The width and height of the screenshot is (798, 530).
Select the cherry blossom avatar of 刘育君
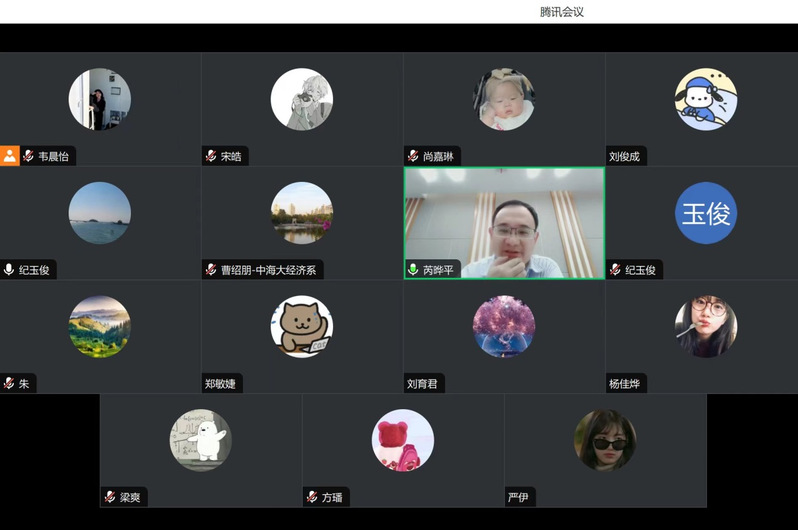[504, 326]
